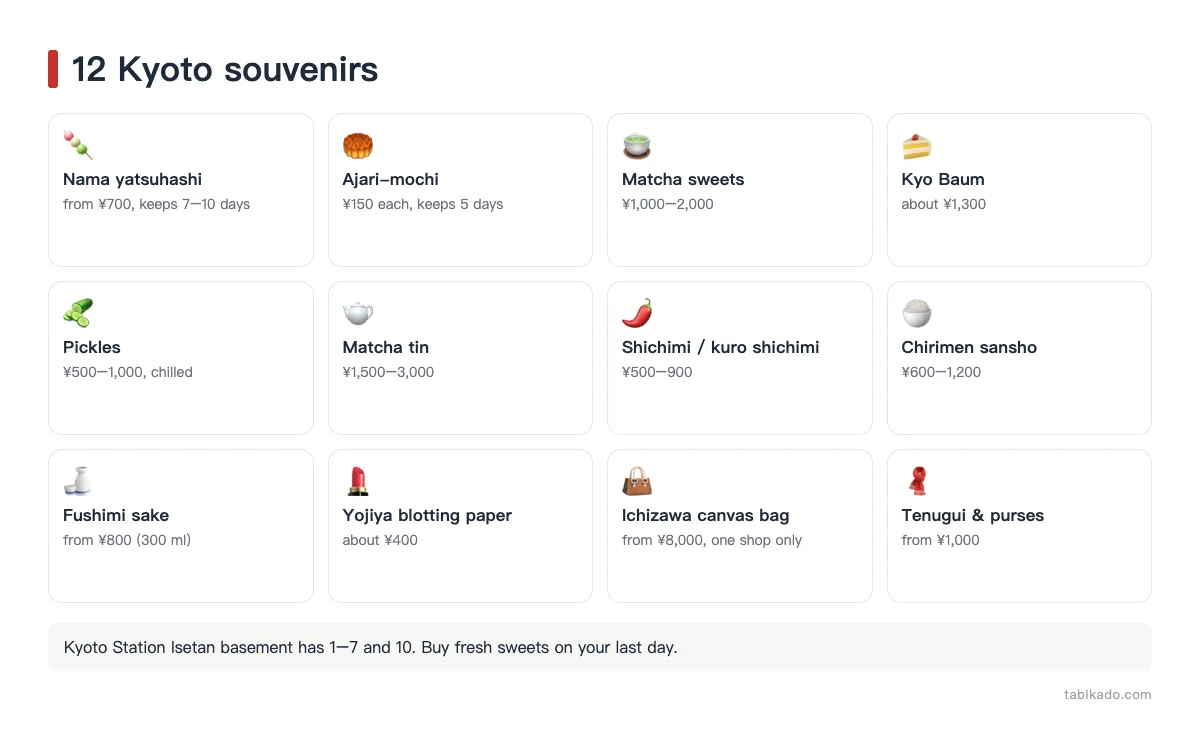
Task: Click the shortcake icon above Kyo Baum
Action: tap(917, 146)
